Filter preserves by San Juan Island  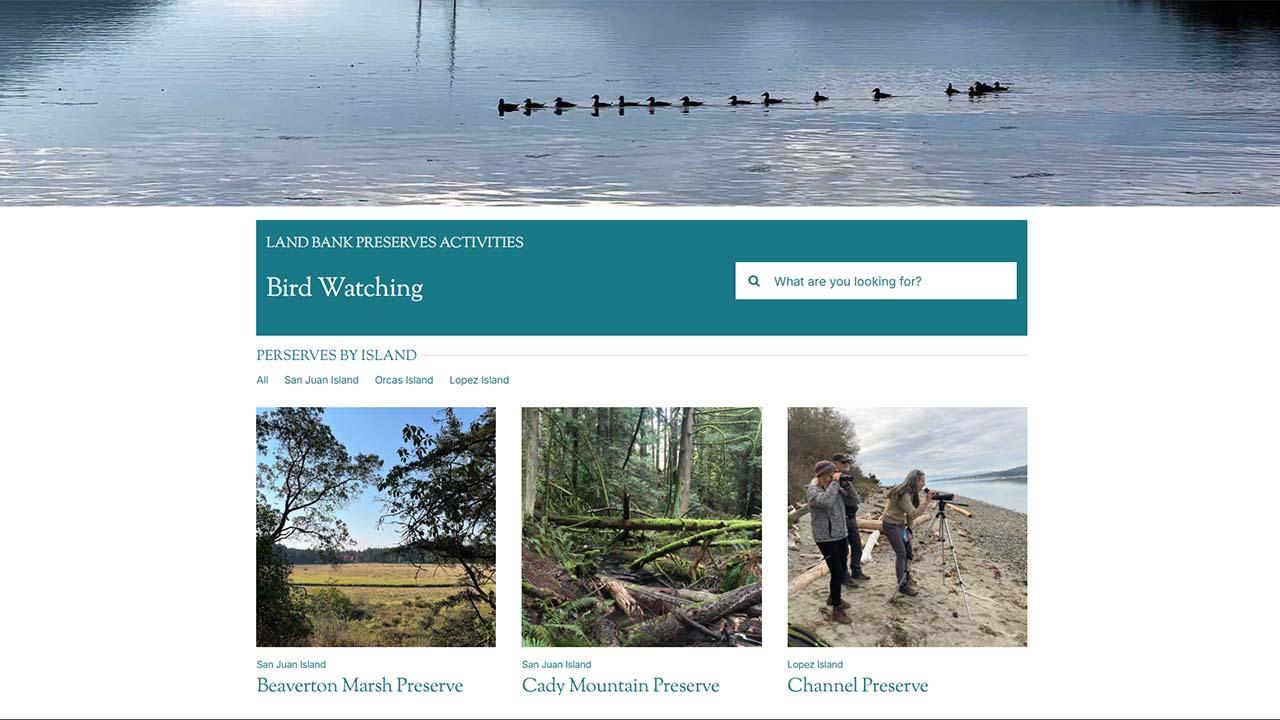(x=321, y=380)
